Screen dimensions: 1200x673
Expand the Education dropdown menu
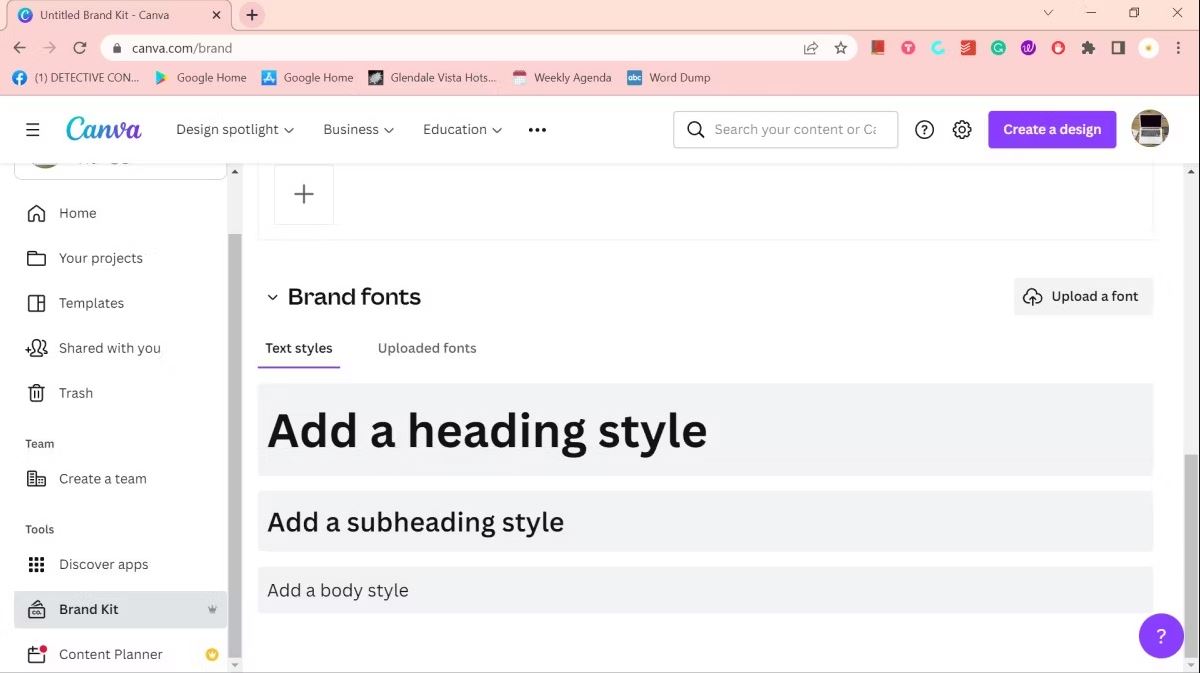(462, 130)
